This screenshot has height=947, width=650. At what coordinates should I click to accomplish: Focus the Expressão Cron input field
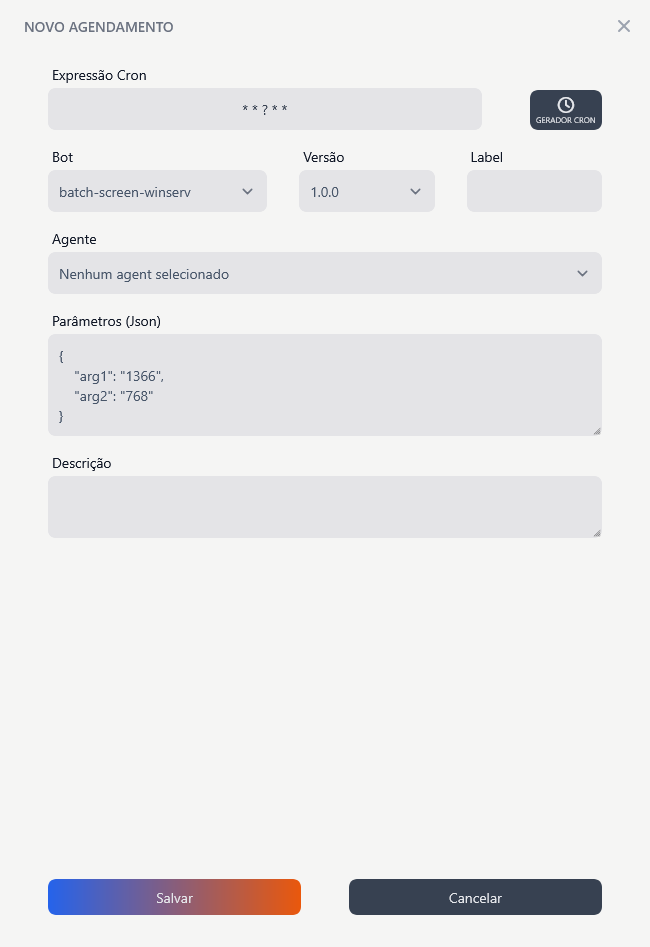point(264,108)
